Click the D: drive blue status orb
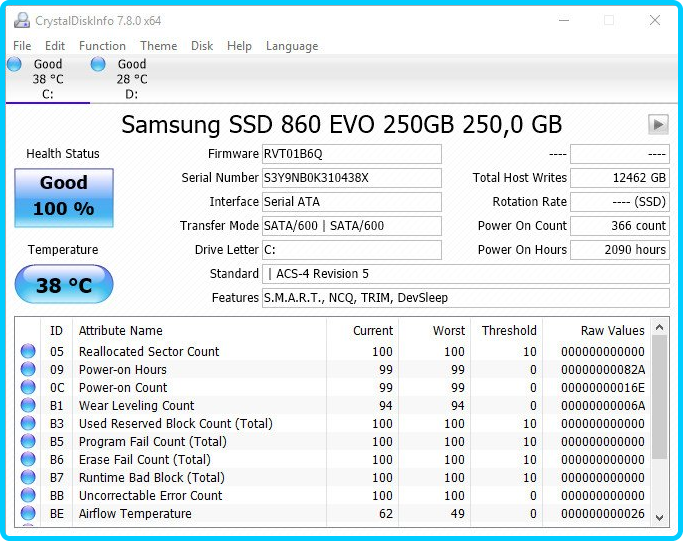Image resolution: width=683 pixels, height=541 pixels. click(x=98, y=64)
